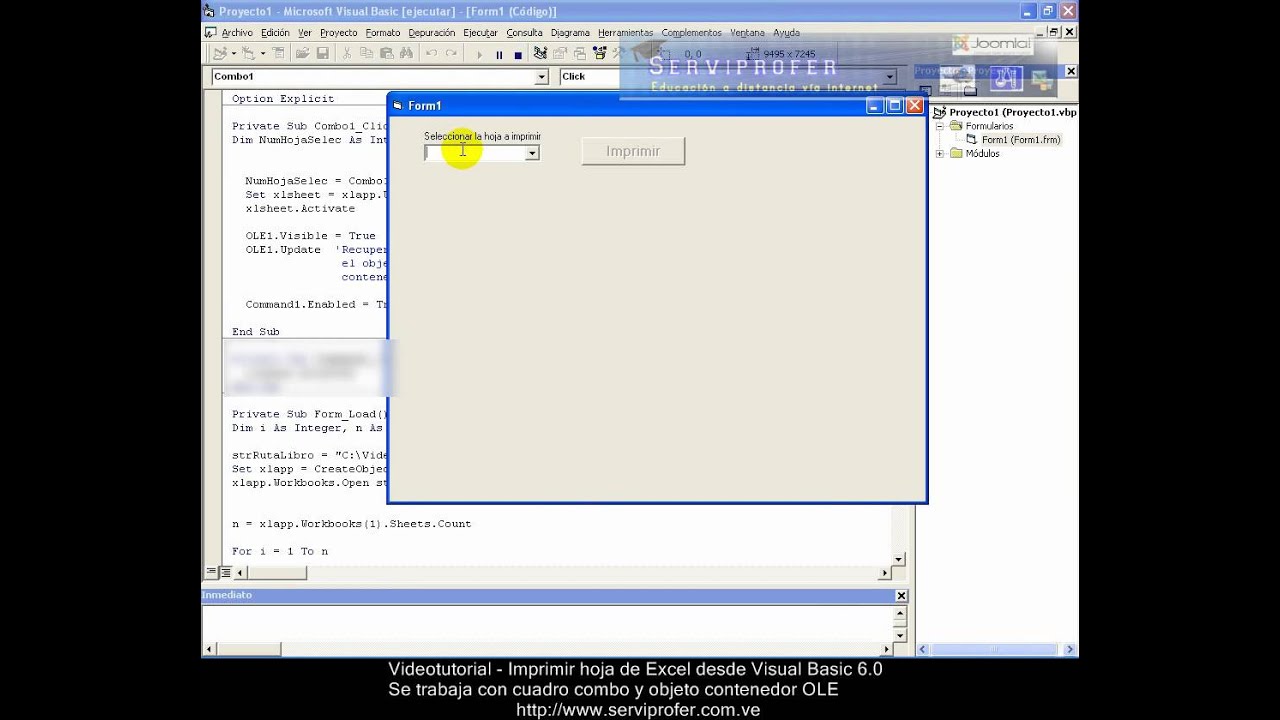Open the Form Layout Window toolbar icon
The width and height of the screenshot is (1280, 720).
pyautogui.click(x=580, y=54)
